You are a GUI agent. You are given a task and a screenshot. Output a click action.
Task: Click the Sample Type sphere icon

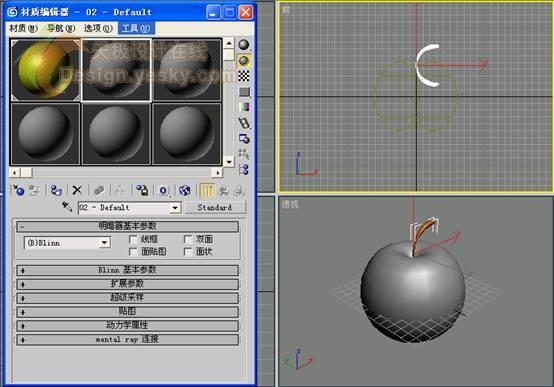(244, 45)
